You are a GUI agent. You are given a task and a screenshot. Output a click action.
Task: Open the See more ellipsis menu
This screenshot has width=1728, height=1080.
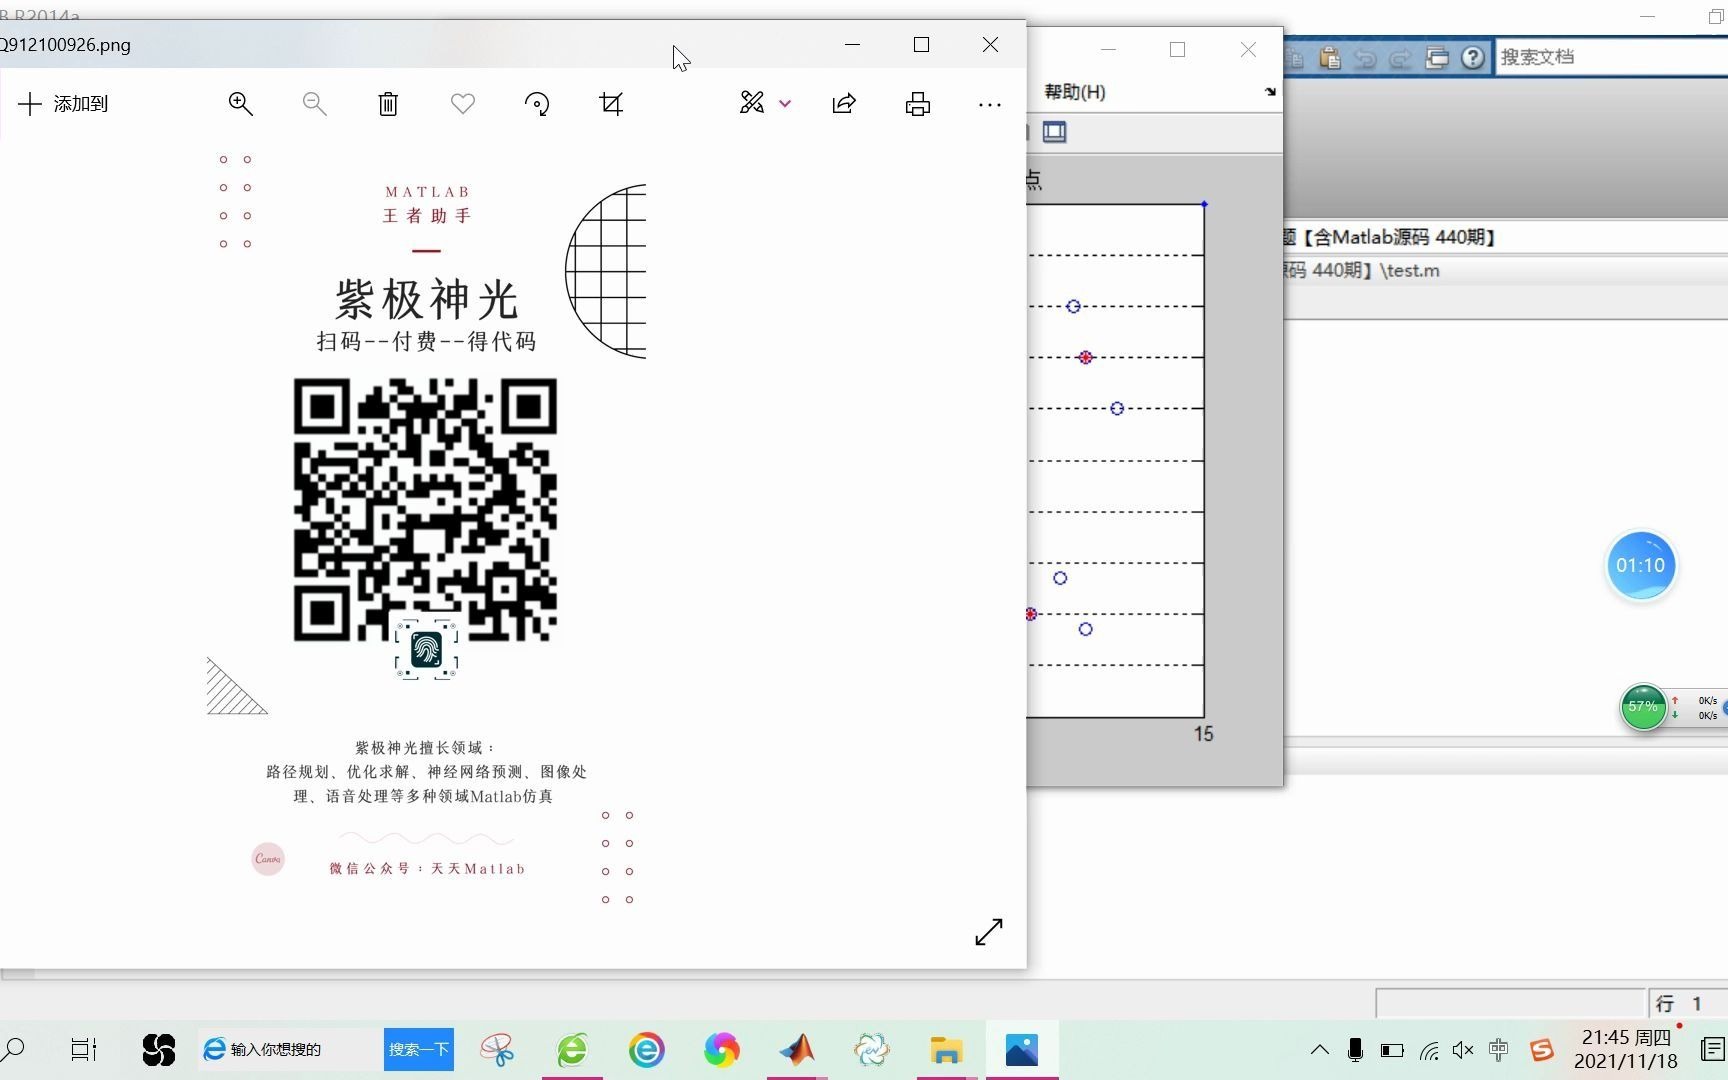pos(990,105)
